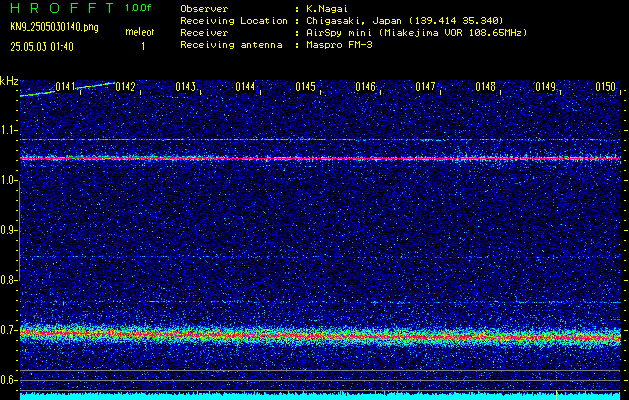
Task: Click the meteor echo streak near 0141
Action: (x=67, y=89)
